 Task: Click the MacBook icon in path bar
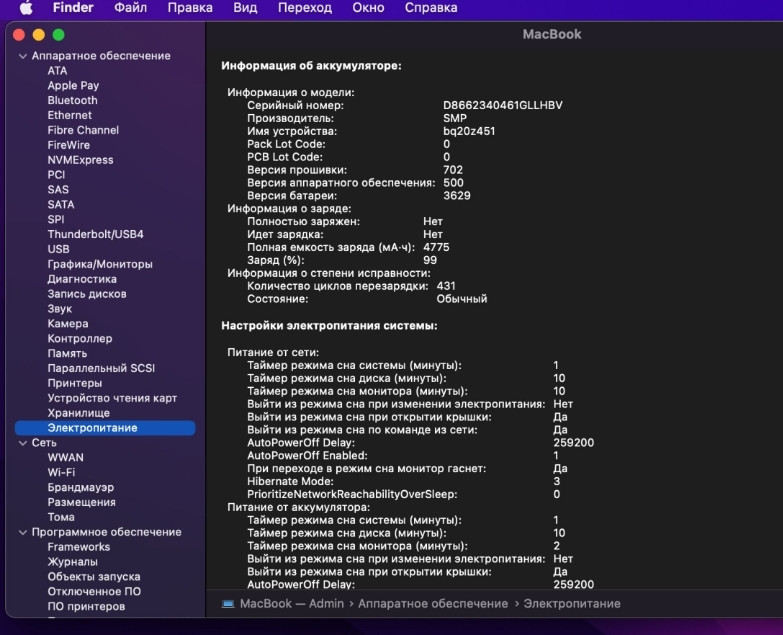(228, 603)
